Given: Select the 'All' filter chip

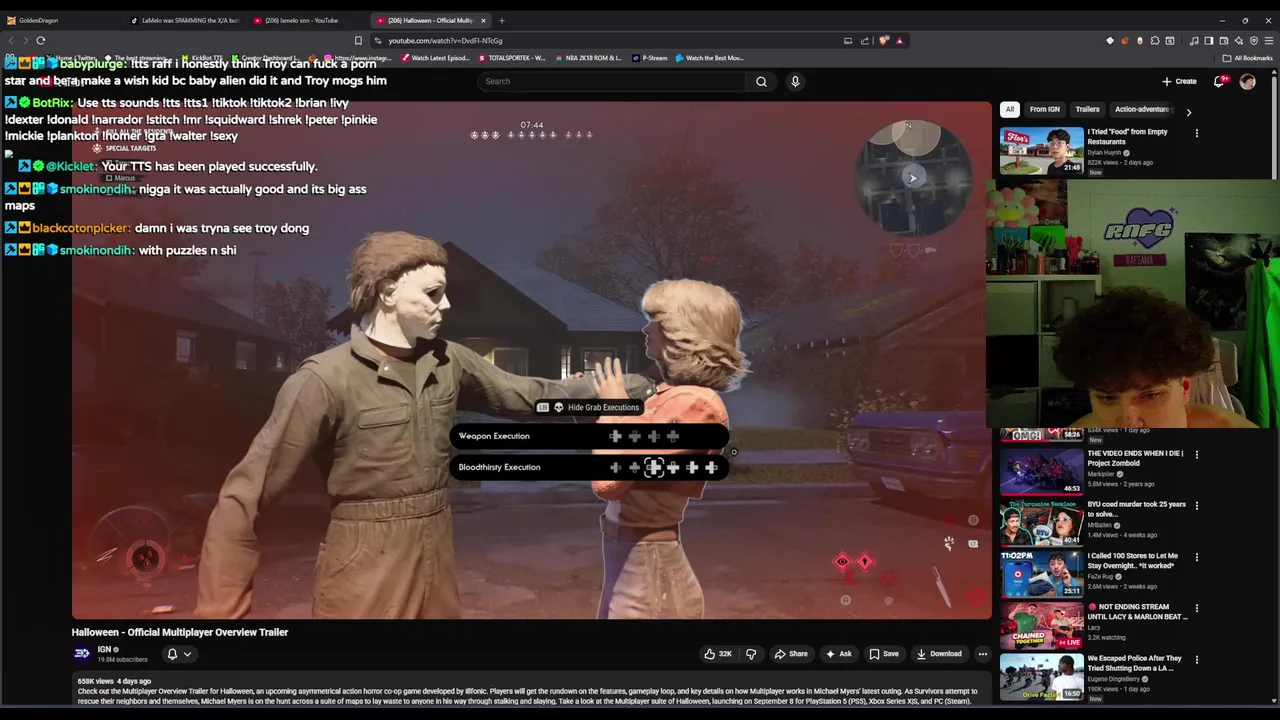Looking at the screenshot, I should [x=1010, y=109].
